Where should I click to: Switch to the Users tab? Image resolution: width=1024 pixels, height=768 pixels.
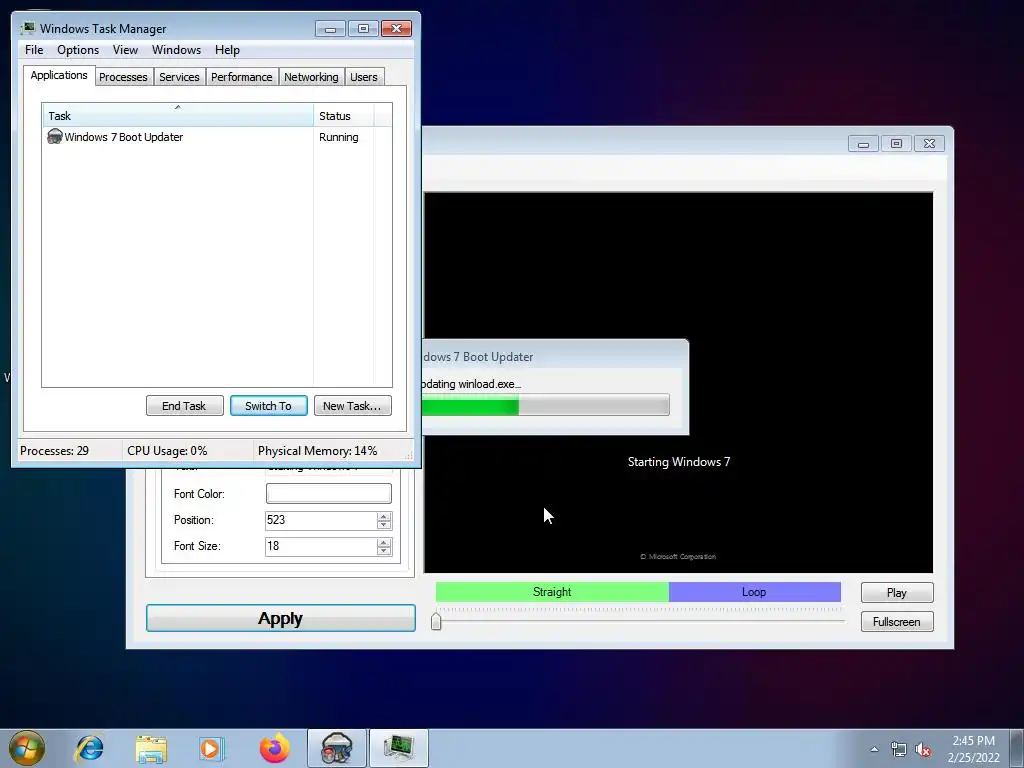[x=364, y=77]
